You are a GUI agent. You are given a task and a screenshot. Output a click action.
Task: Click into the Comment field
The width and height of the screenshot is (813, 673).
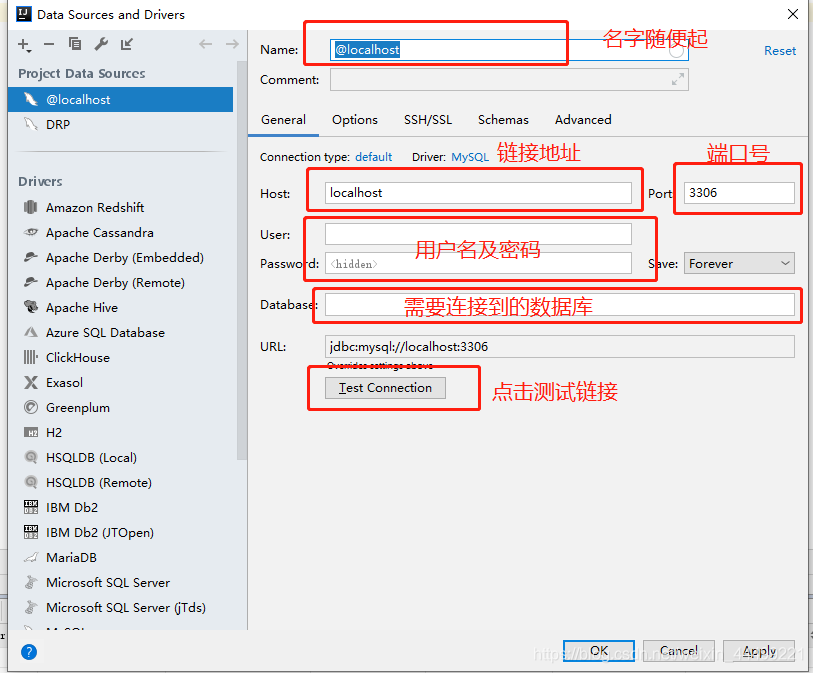click(x=509, y=80)
